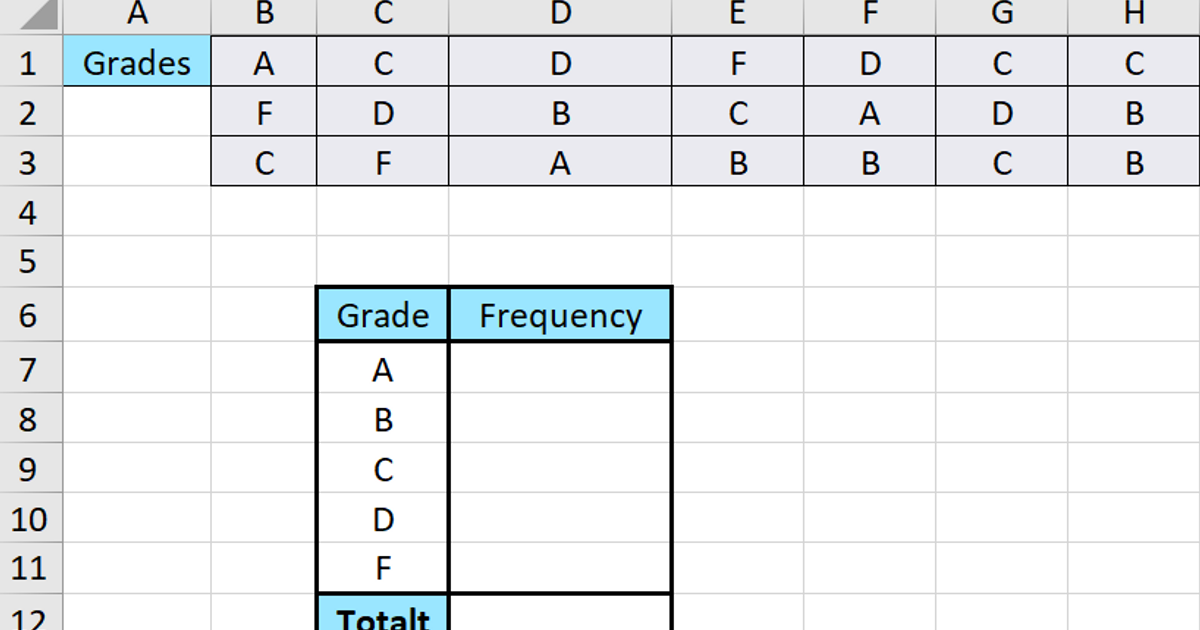
Task: Click the empty Frequency cell beside grade F
Action: pyautogui.click(x=560, y=567)
